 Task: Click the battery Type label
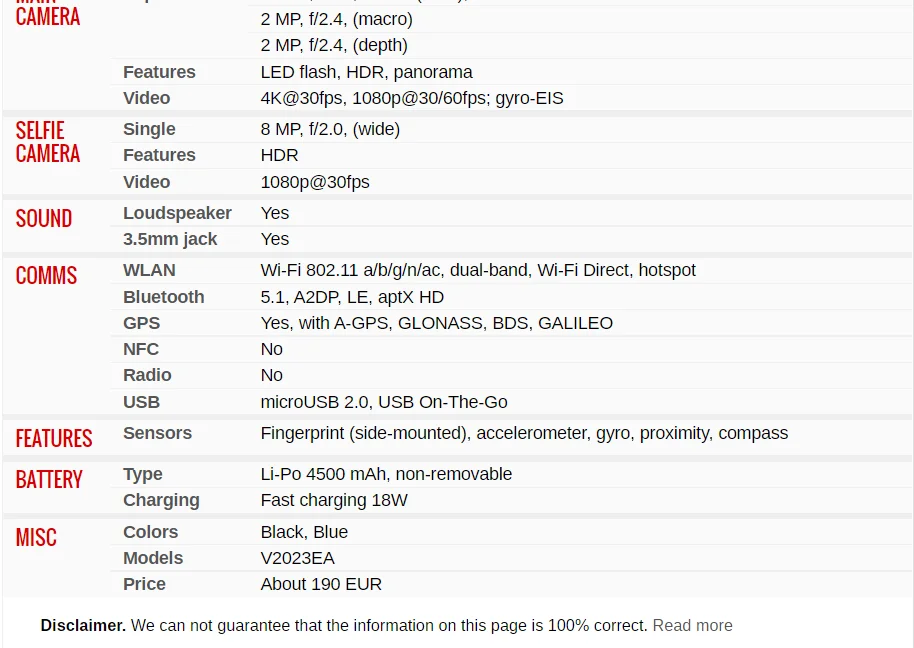[143, 474]
